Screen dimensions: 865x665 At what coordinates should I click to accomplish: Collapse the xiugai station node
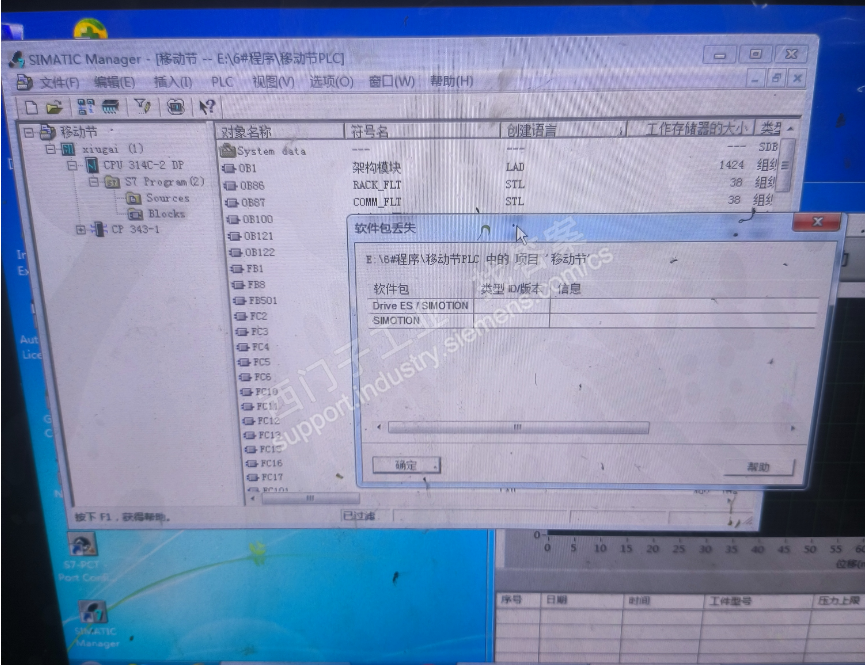tap(51, 149)
